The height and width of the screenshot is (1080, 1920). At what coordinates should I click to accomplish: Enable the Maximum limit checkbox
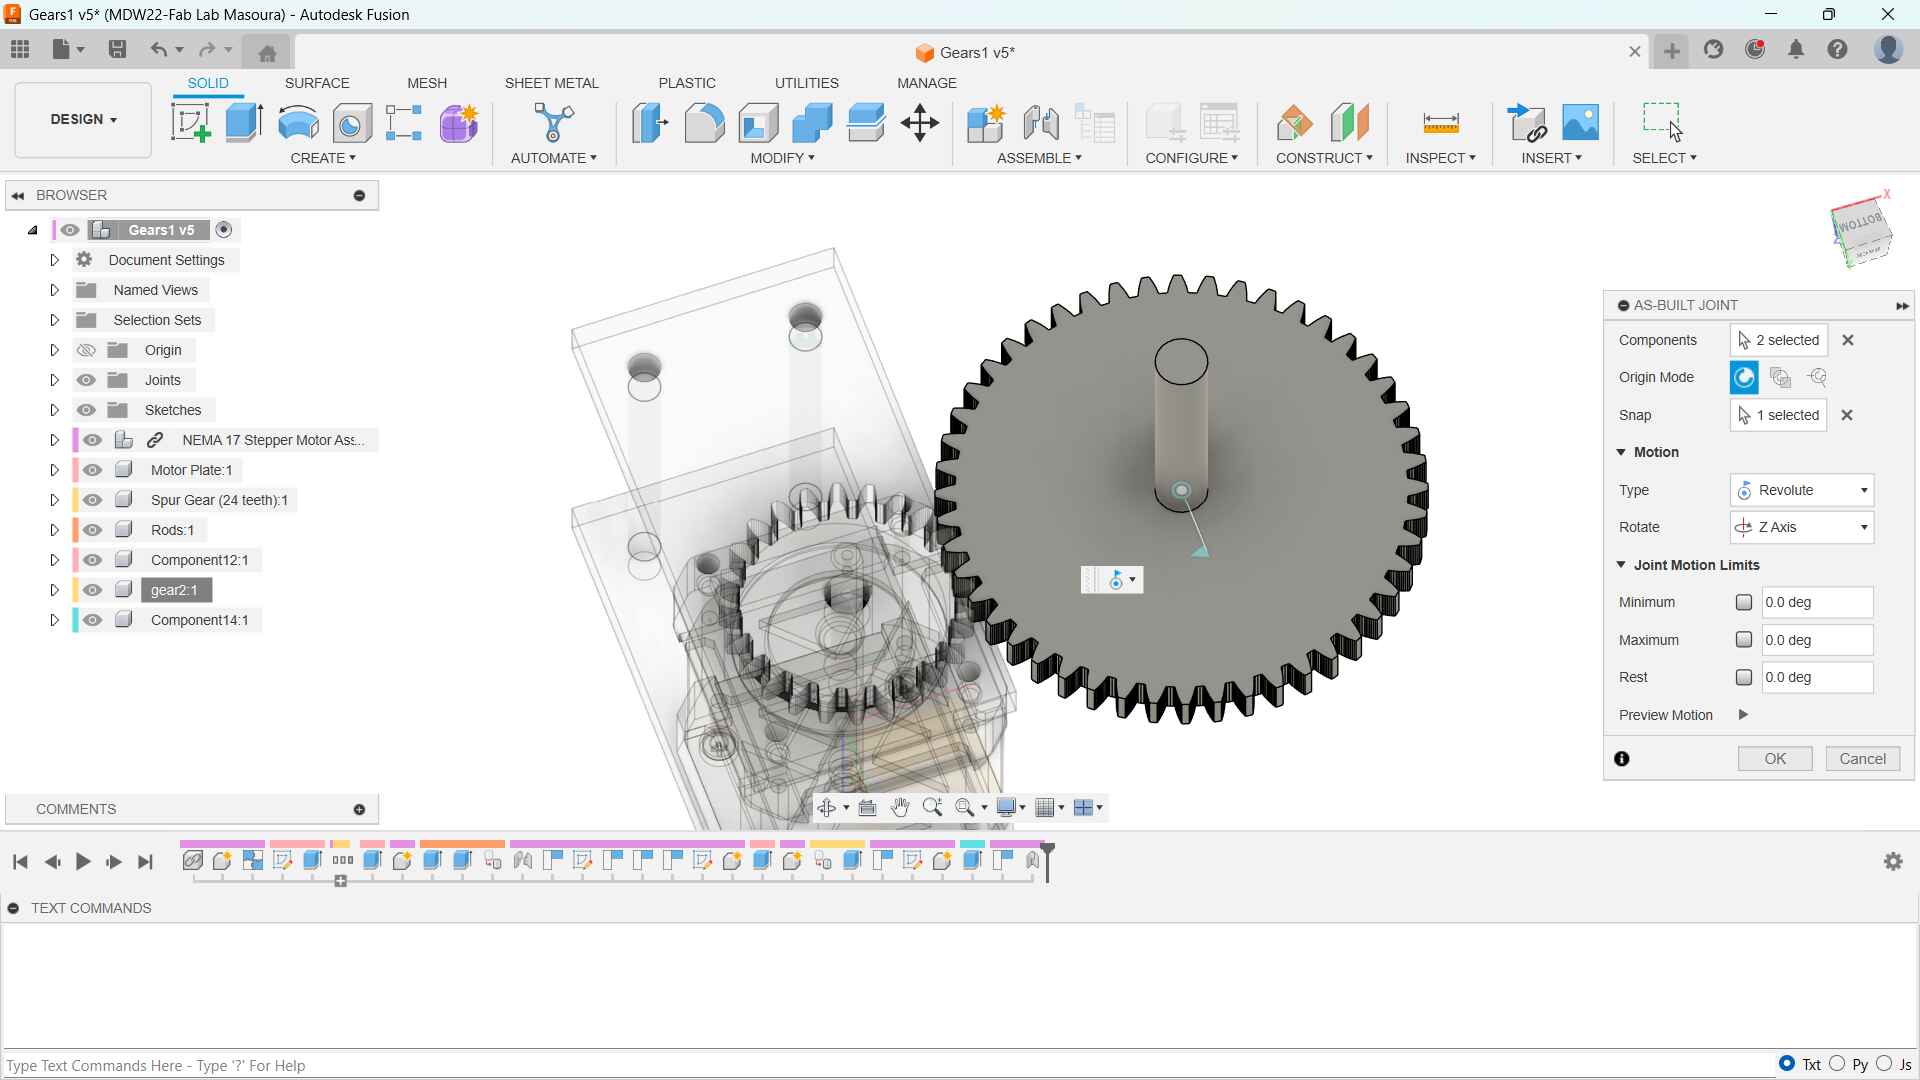[1744, 640]
